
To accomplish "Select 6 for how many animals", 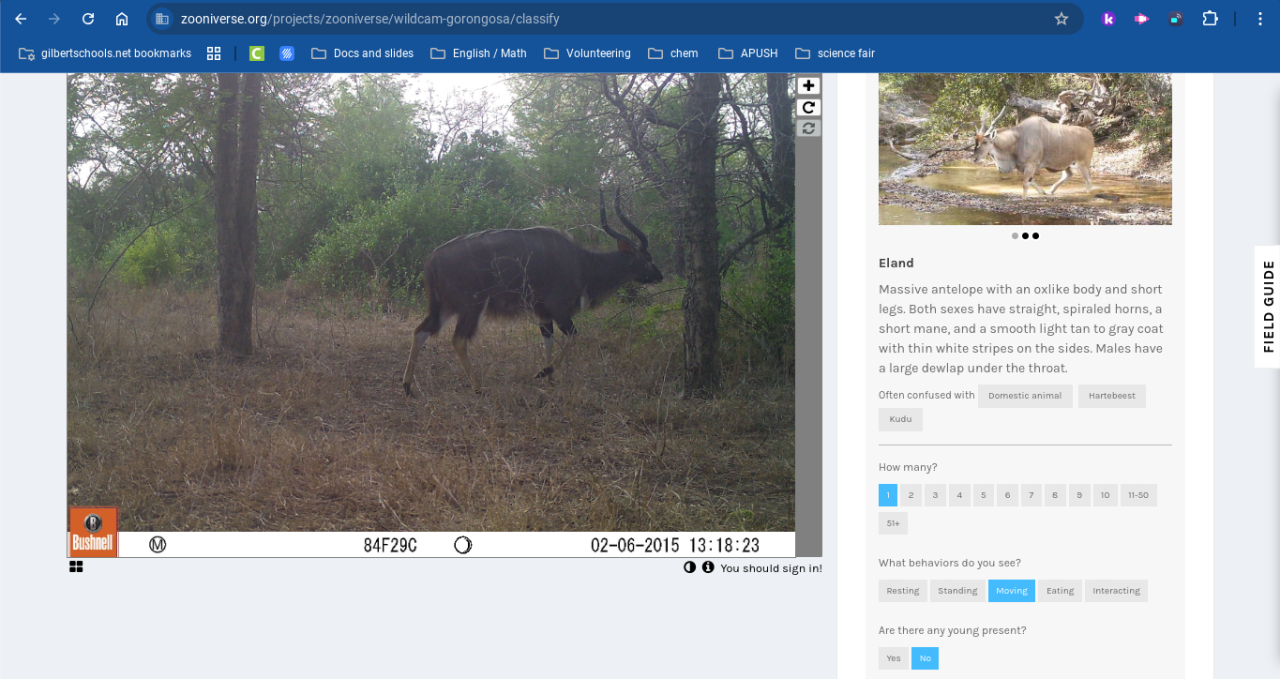I will coord(1008,495).
